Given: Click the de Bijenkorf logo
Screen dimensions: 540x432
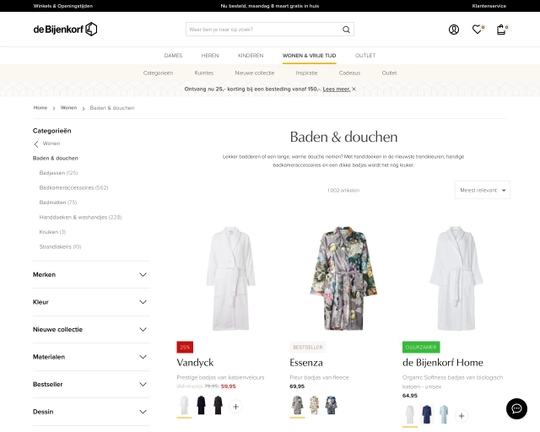Looking at the screenshot, I should tap(65, 29).
